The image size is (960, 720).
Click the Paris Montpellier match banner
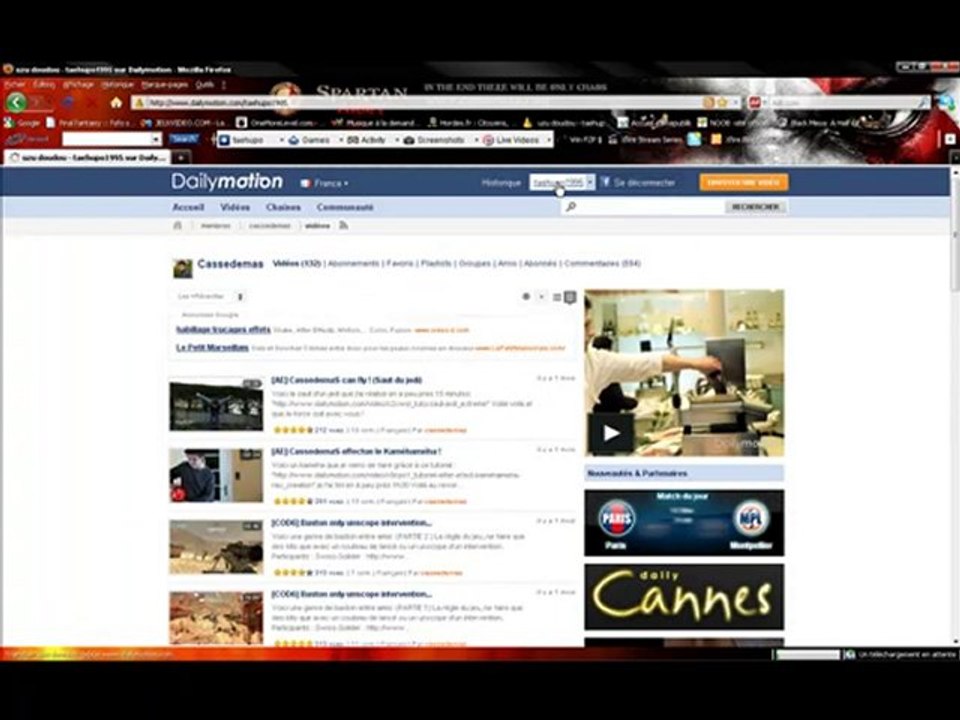(684, 523)
